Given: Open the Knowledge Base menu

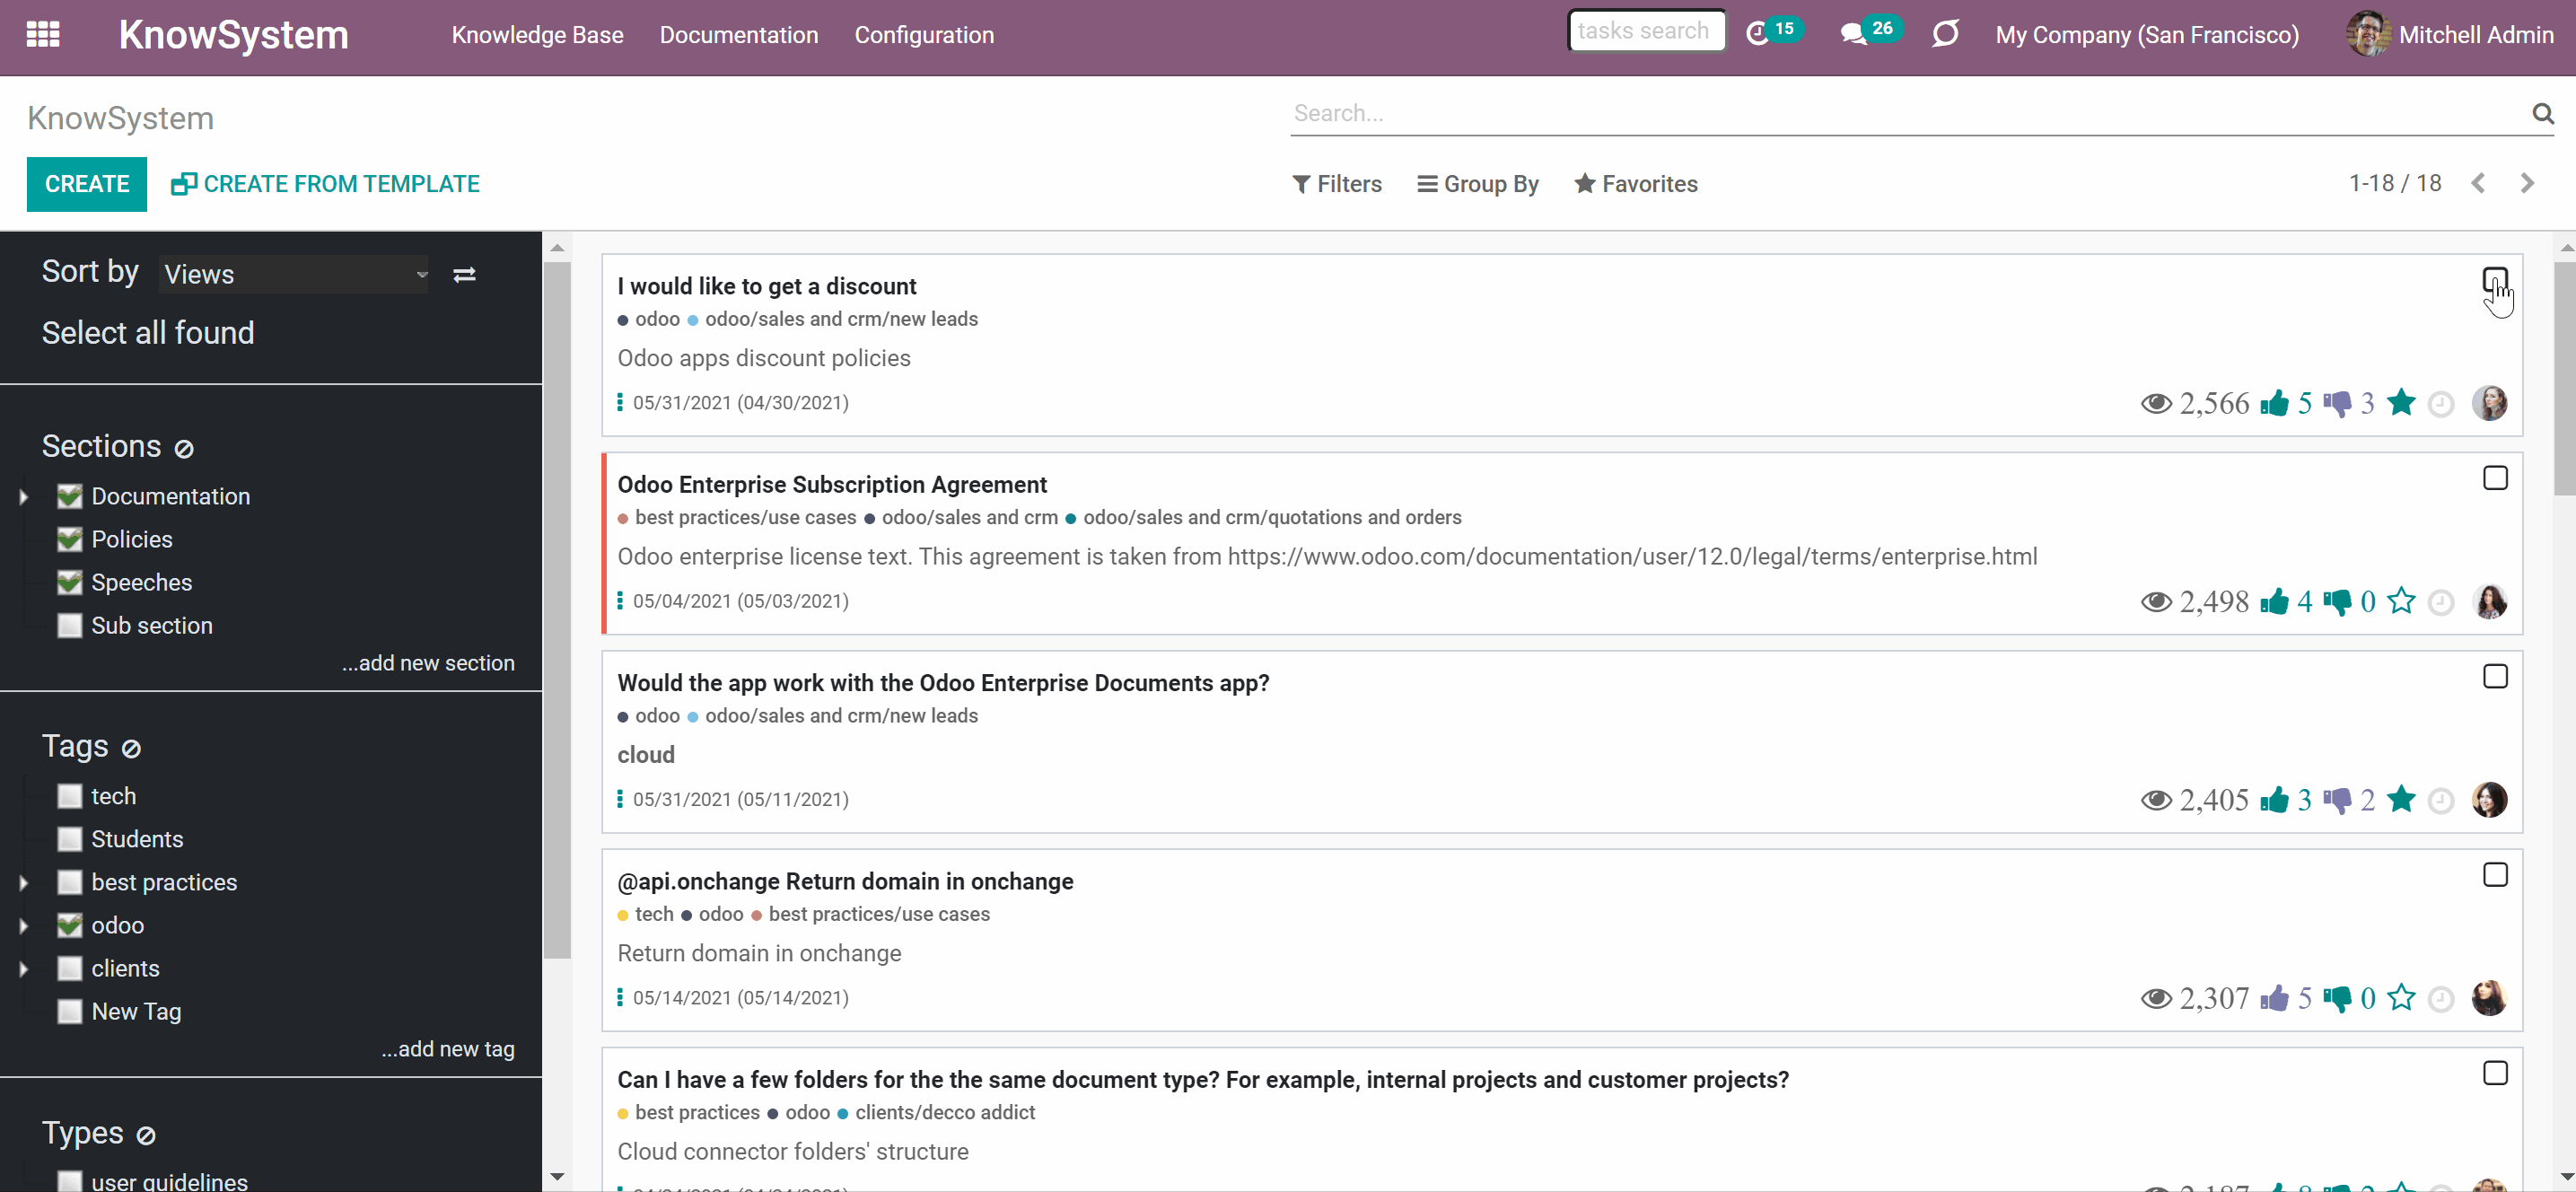Looking at the screenshot, I should (x=537, y=35).
